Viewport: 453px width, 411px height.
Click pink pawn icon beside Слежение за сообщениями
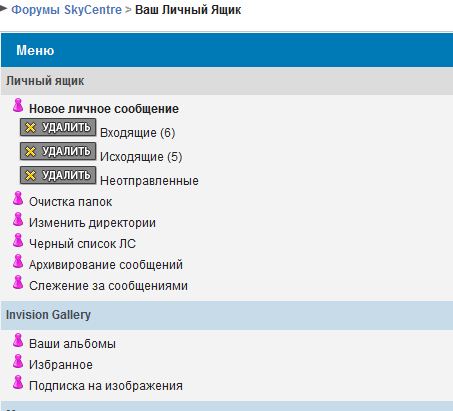click(18, 282)
